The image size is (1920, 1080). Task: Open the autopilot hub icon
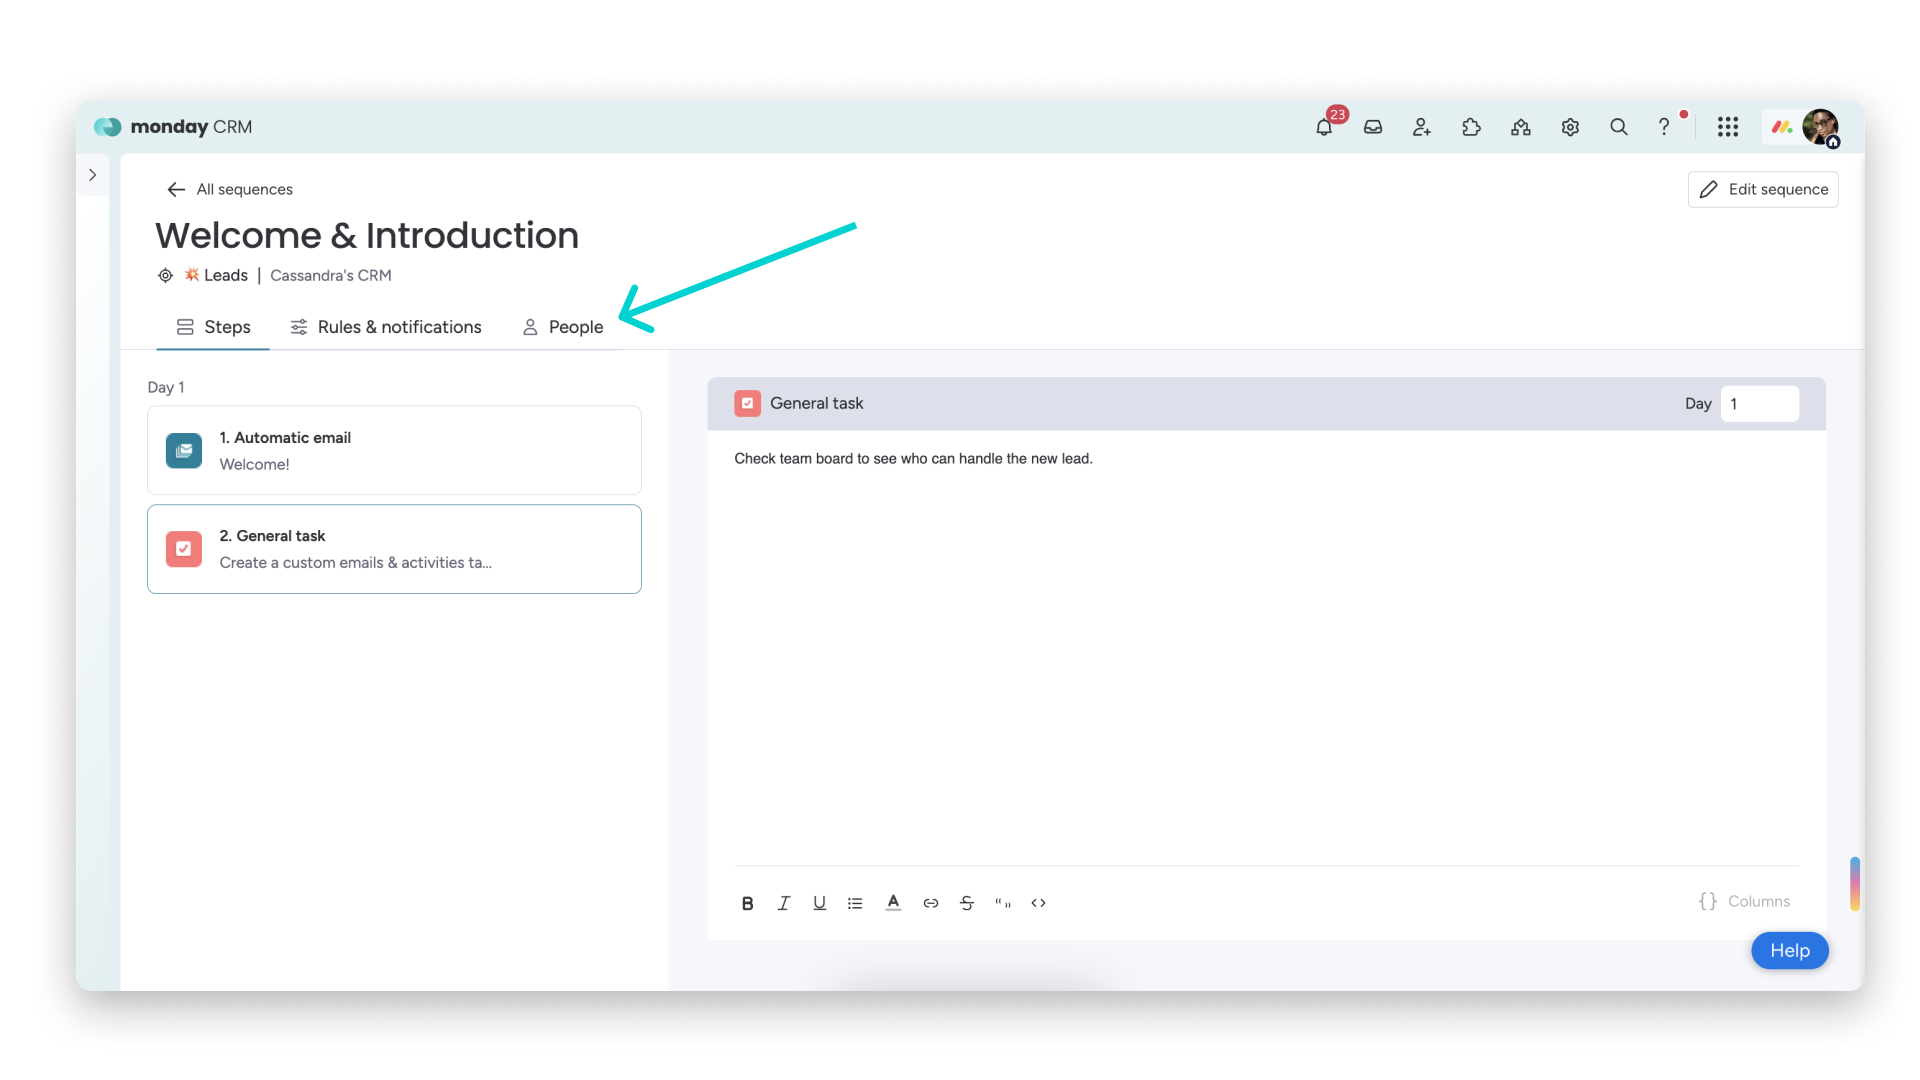pos(1521,127)
